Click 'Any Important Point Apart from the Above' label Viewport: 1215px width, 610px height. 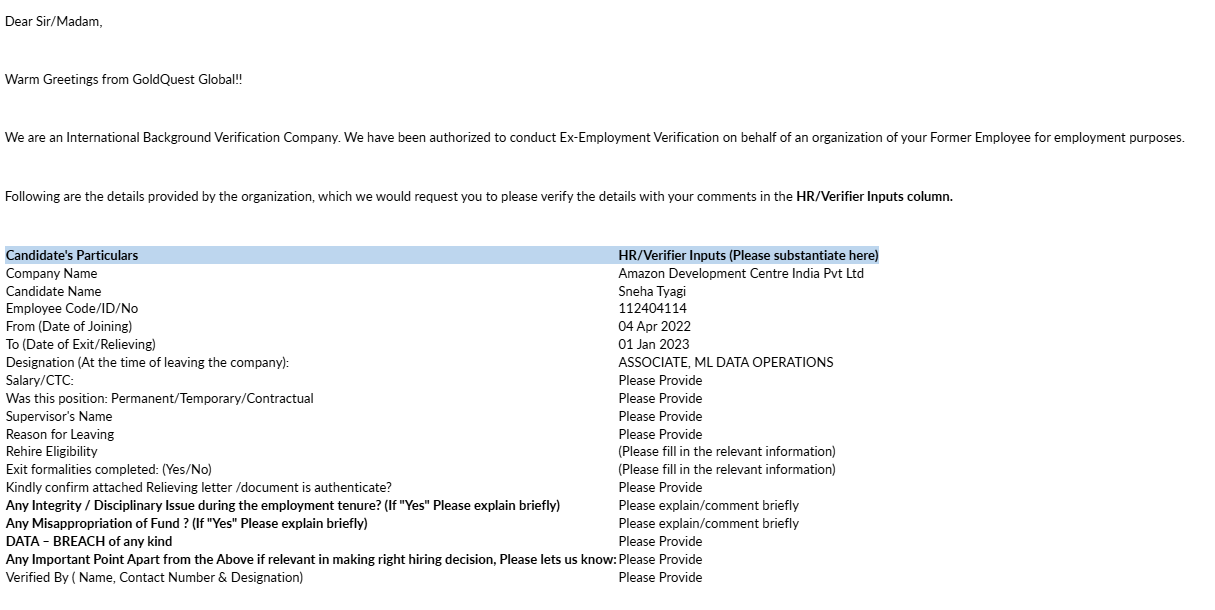(x=311, y=560)
